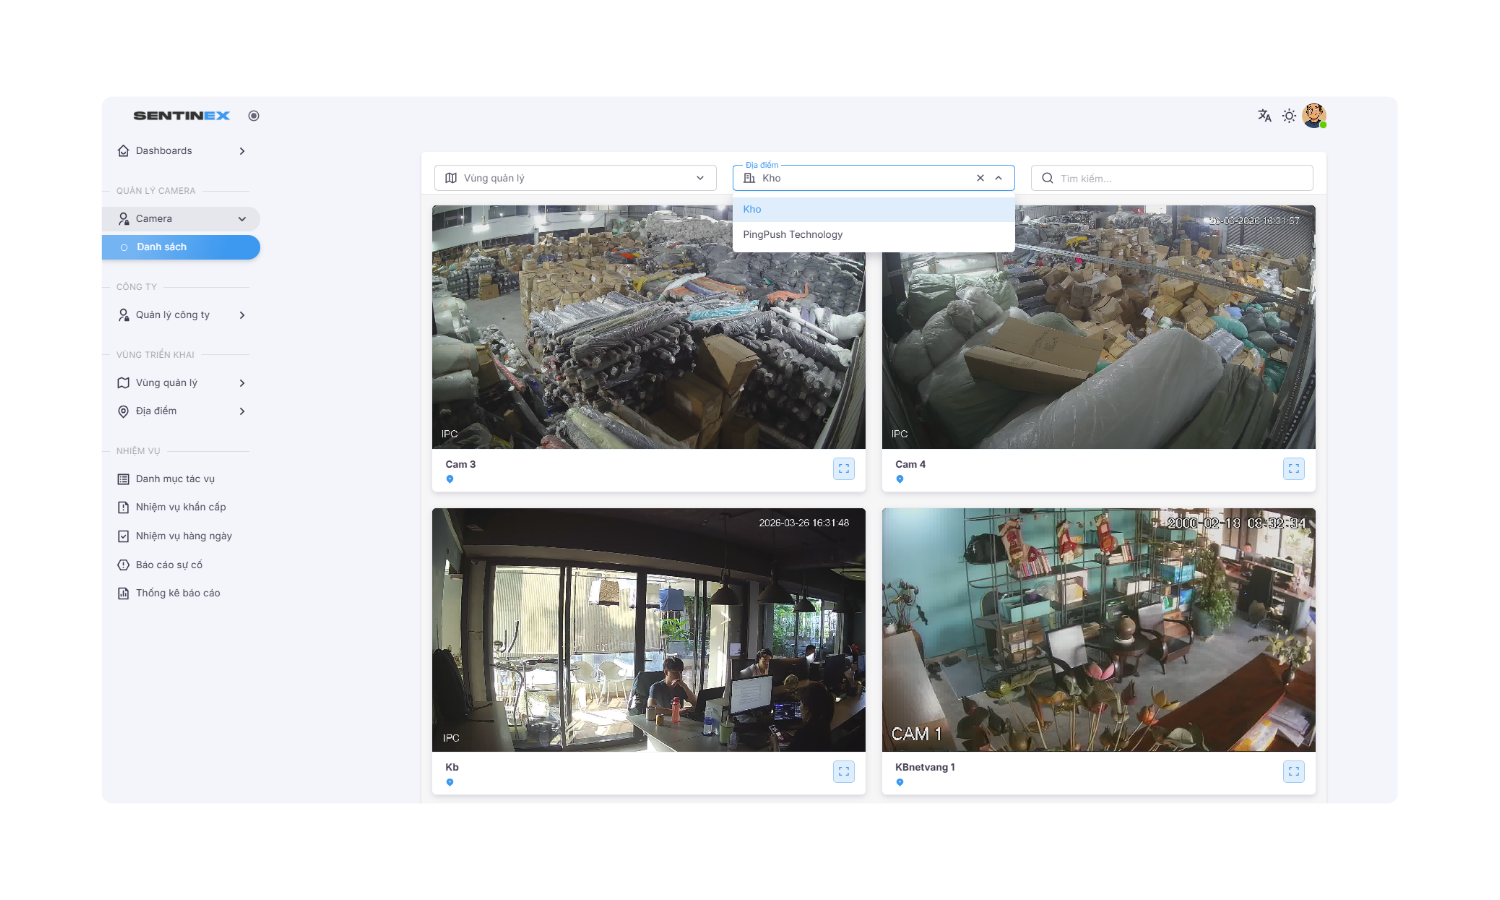This screenshot has width=1500, height=900.
Task: Click the location pin under Cam 3
Action: 450,480
